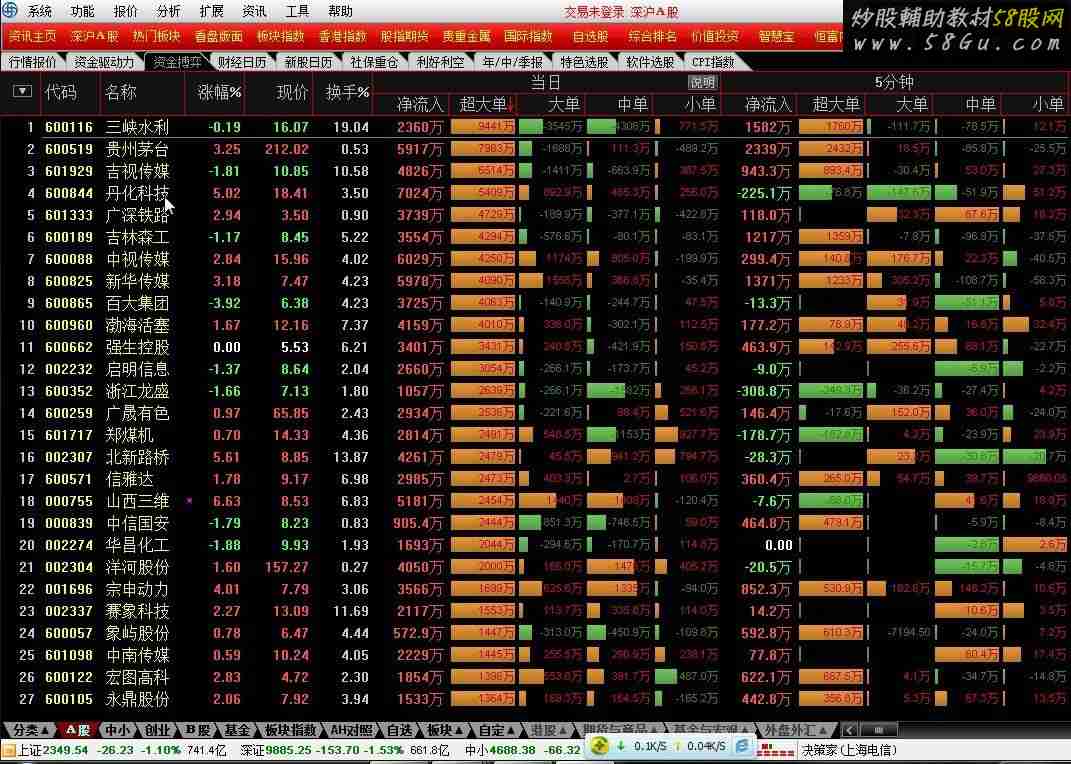Click the 上证 2349.54 index in status bar
Screen dimensions: 1071x764
[x=53, y=750]
